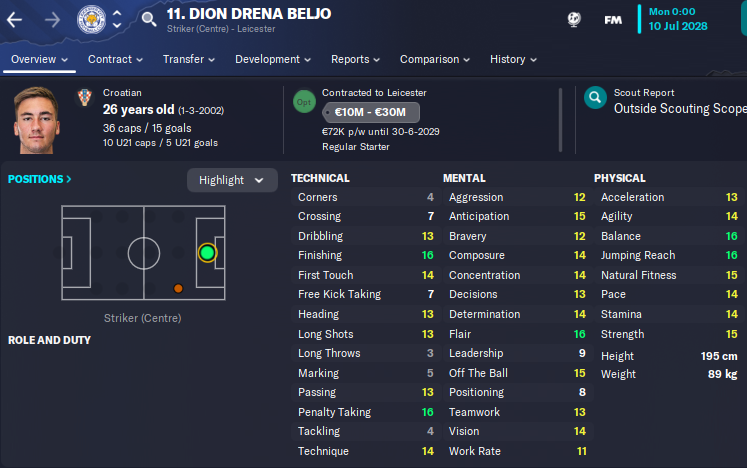Click the football globe icon

[x=574, y=20]
